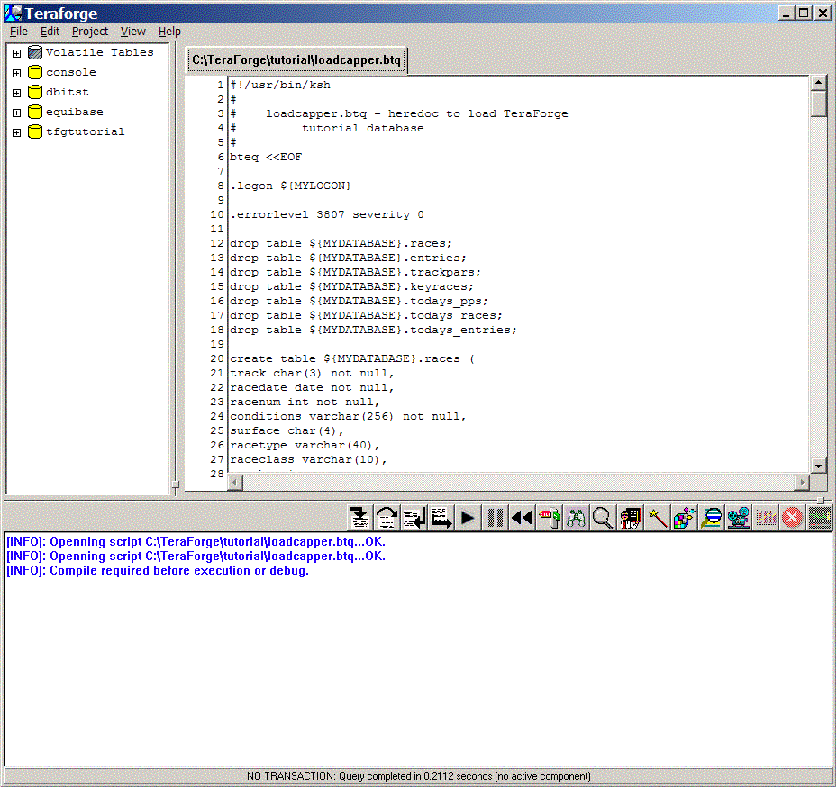This screenshot has width=836, height=787.
Task: Open the File menu
Action: pyautogui.click(x=19, y=31)
